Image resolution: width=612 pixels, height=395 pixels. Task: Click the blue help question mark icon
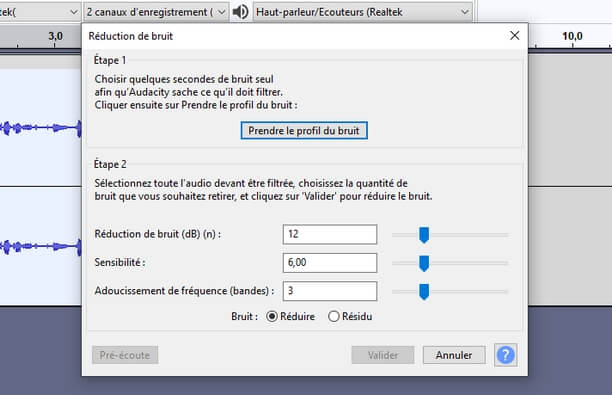505,355
